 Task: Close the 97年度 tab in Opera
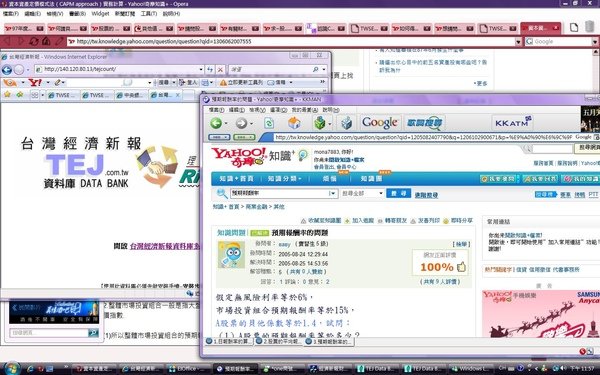pyautogui.click(x=40, y=28)
